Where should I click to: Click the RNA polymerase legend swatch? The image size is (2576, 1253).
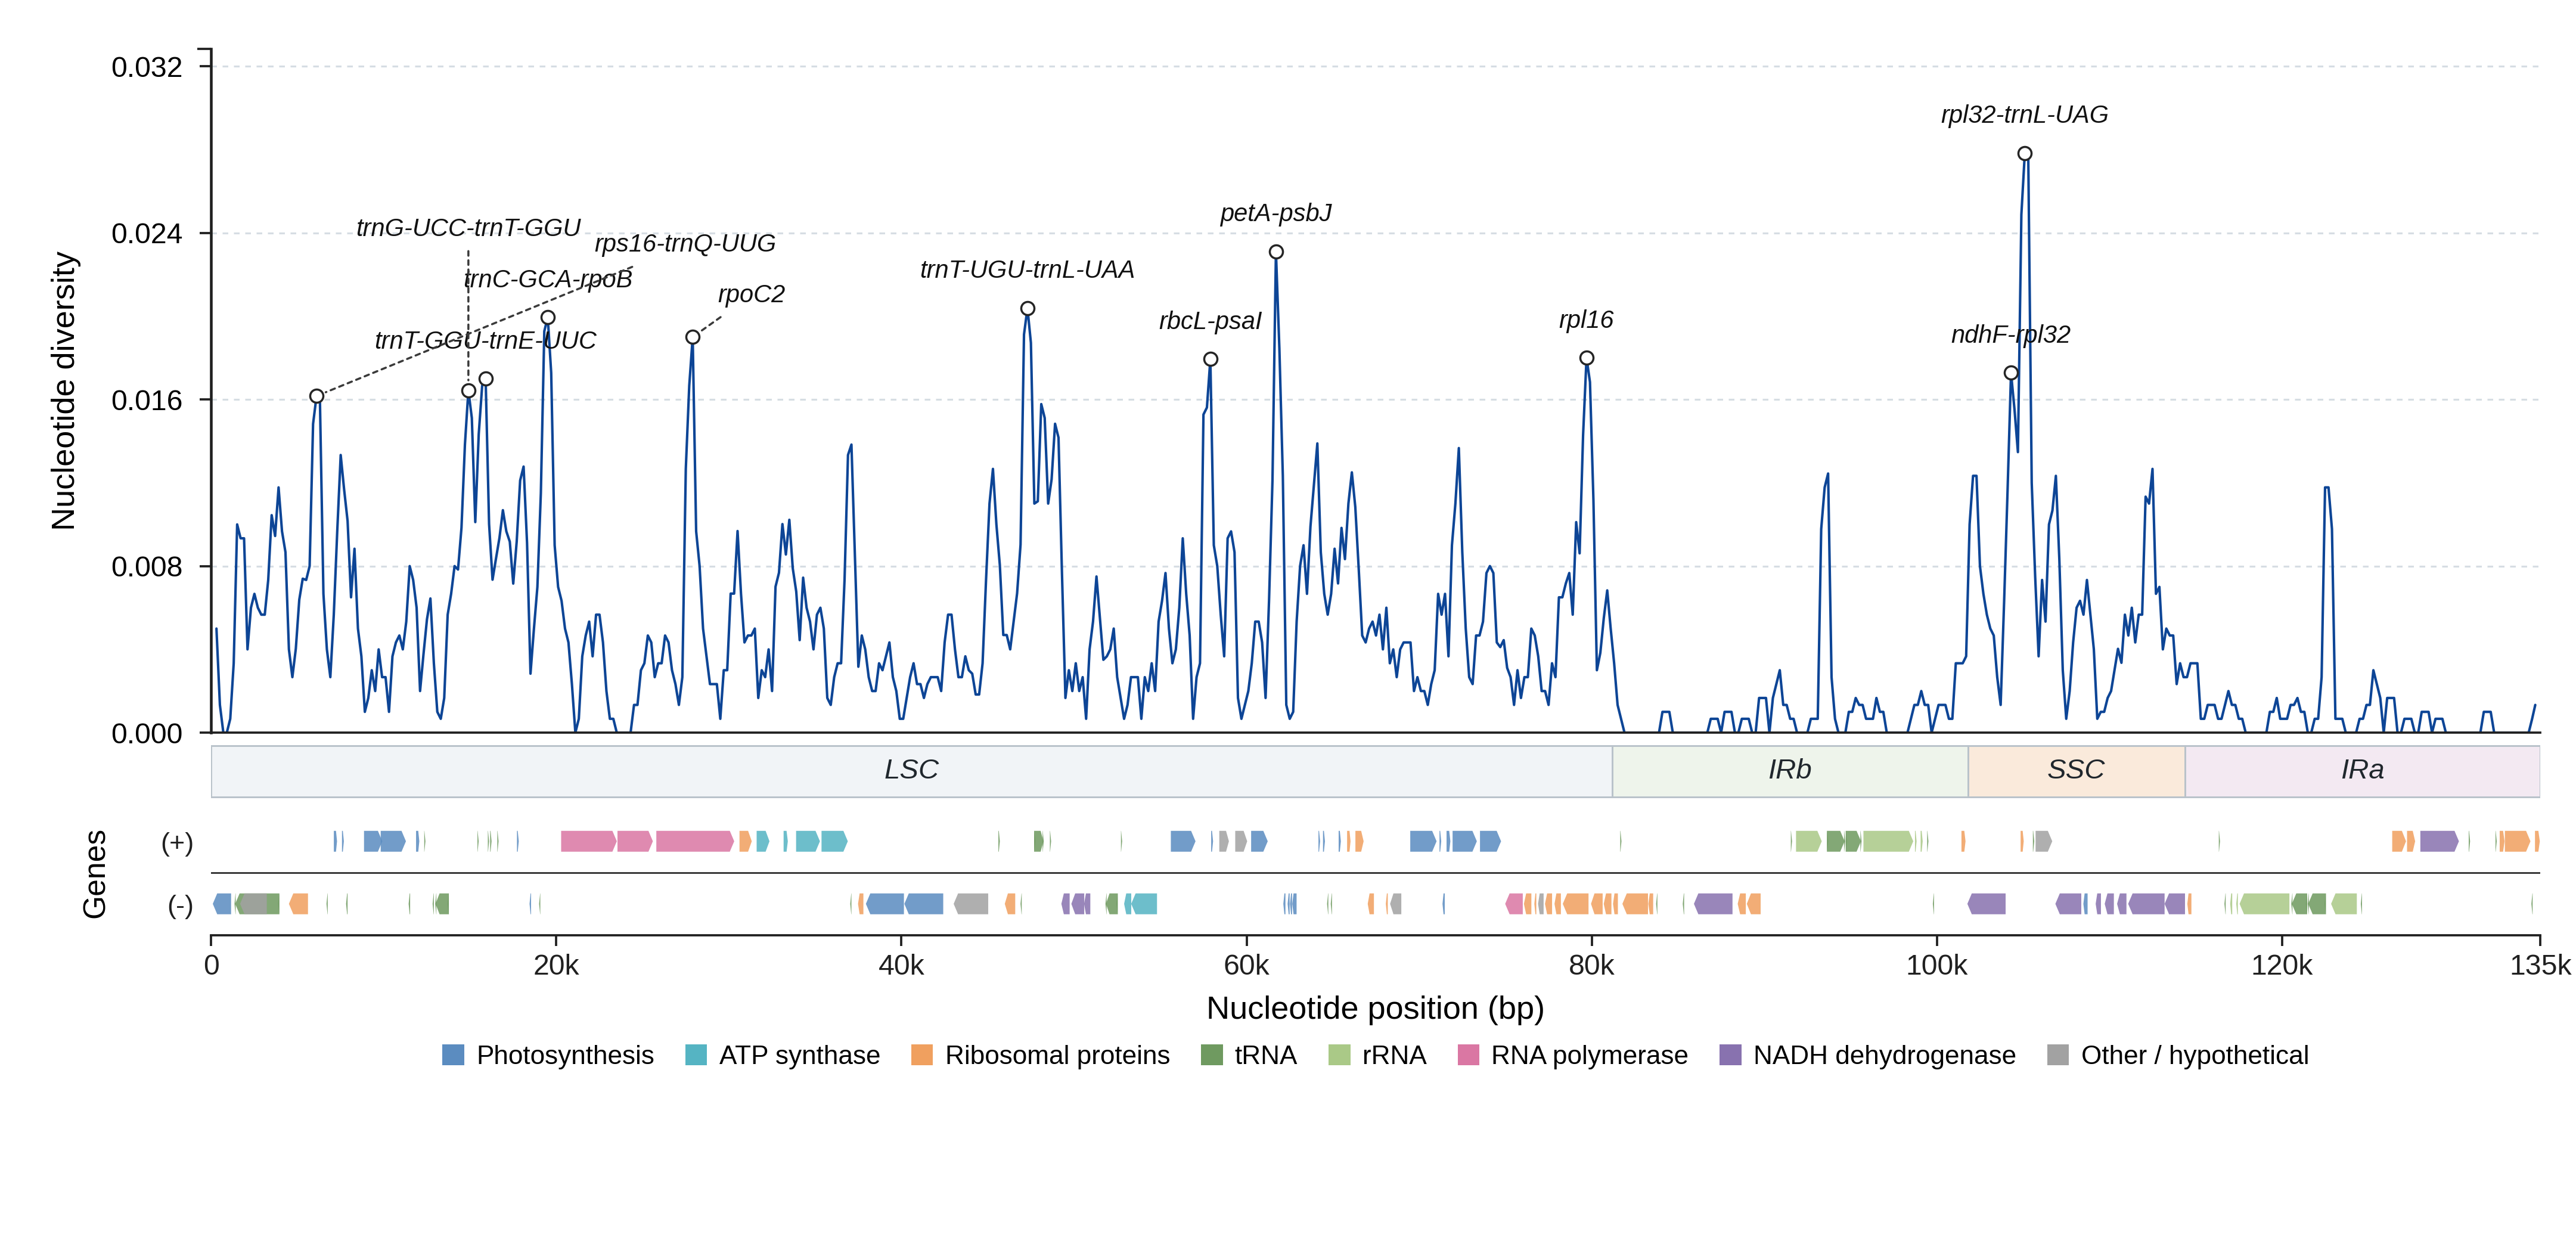click(x=1468, y=1055)
